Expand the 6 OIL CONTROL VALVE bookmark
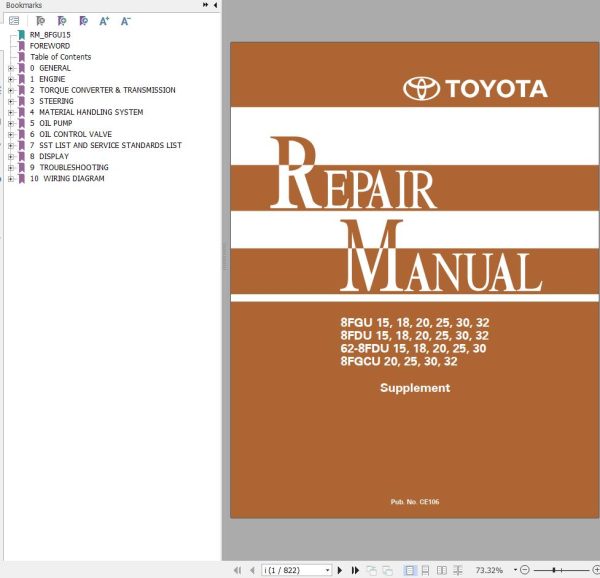 (11, 135)
